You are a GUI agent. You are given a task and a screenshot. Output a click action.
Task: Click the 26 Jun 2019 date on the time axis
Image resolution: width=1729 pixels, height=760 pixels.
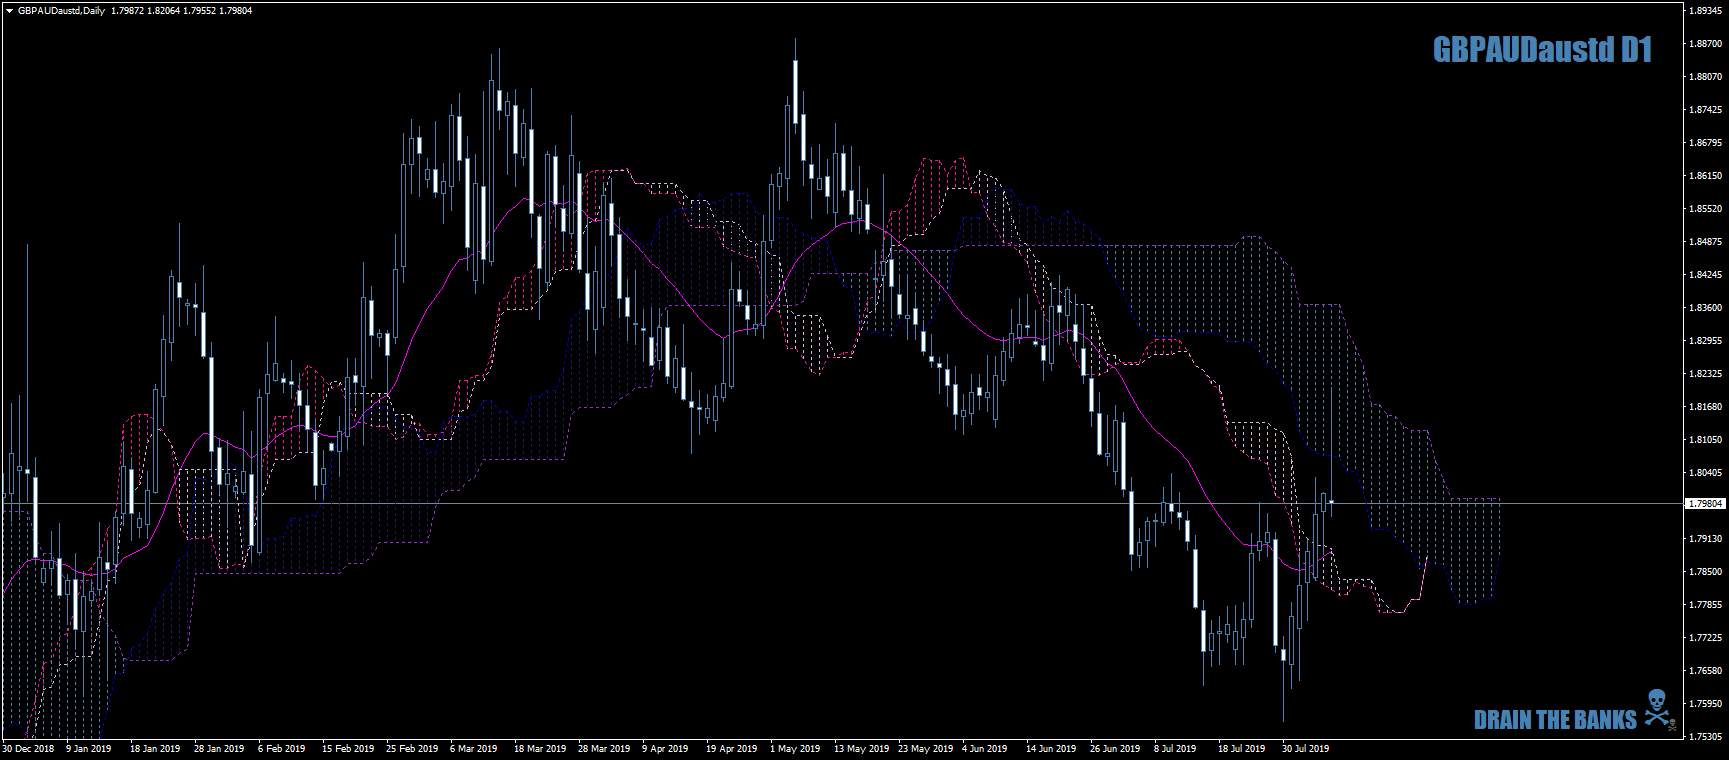coord(1115,749)
